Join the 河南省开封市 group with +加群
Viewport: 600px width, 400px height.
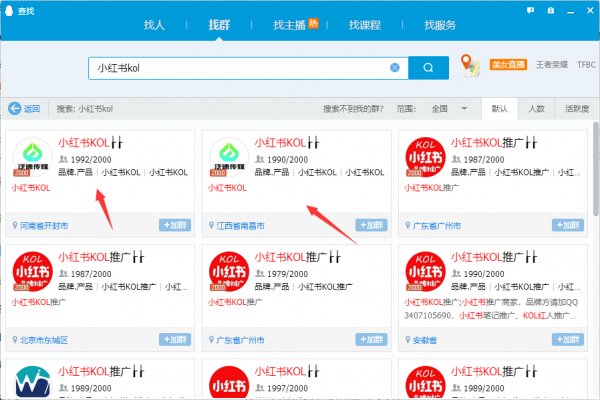tap(175, 225)
